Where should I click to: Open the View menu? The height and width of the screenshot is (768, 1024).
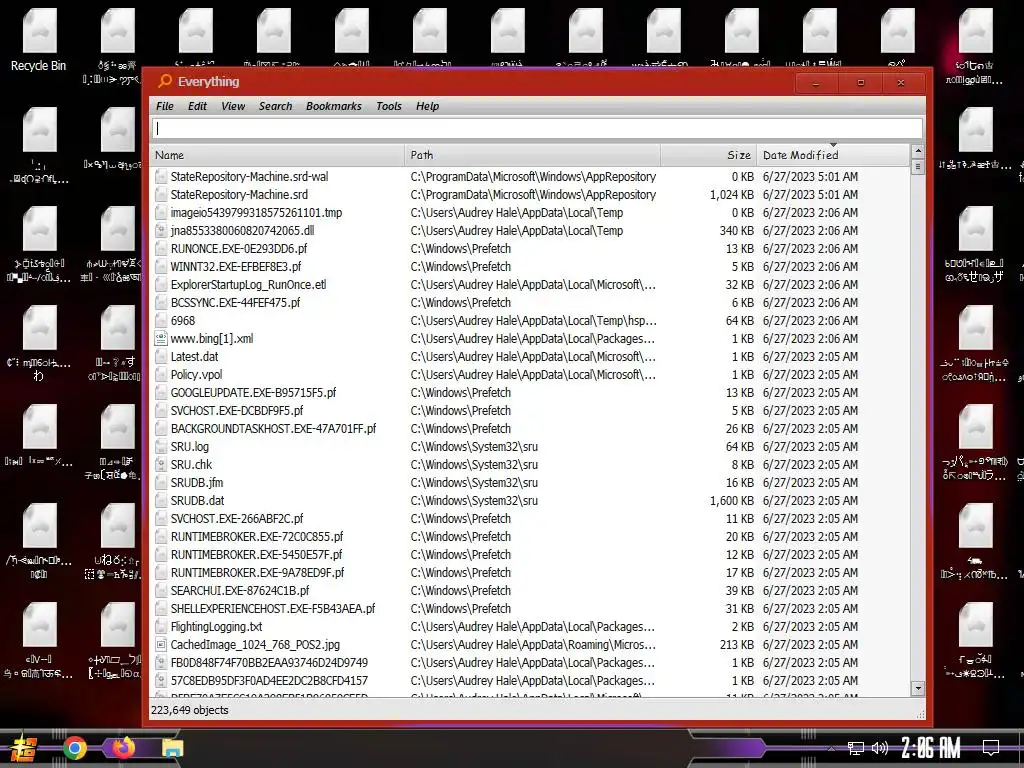(232, 106)
